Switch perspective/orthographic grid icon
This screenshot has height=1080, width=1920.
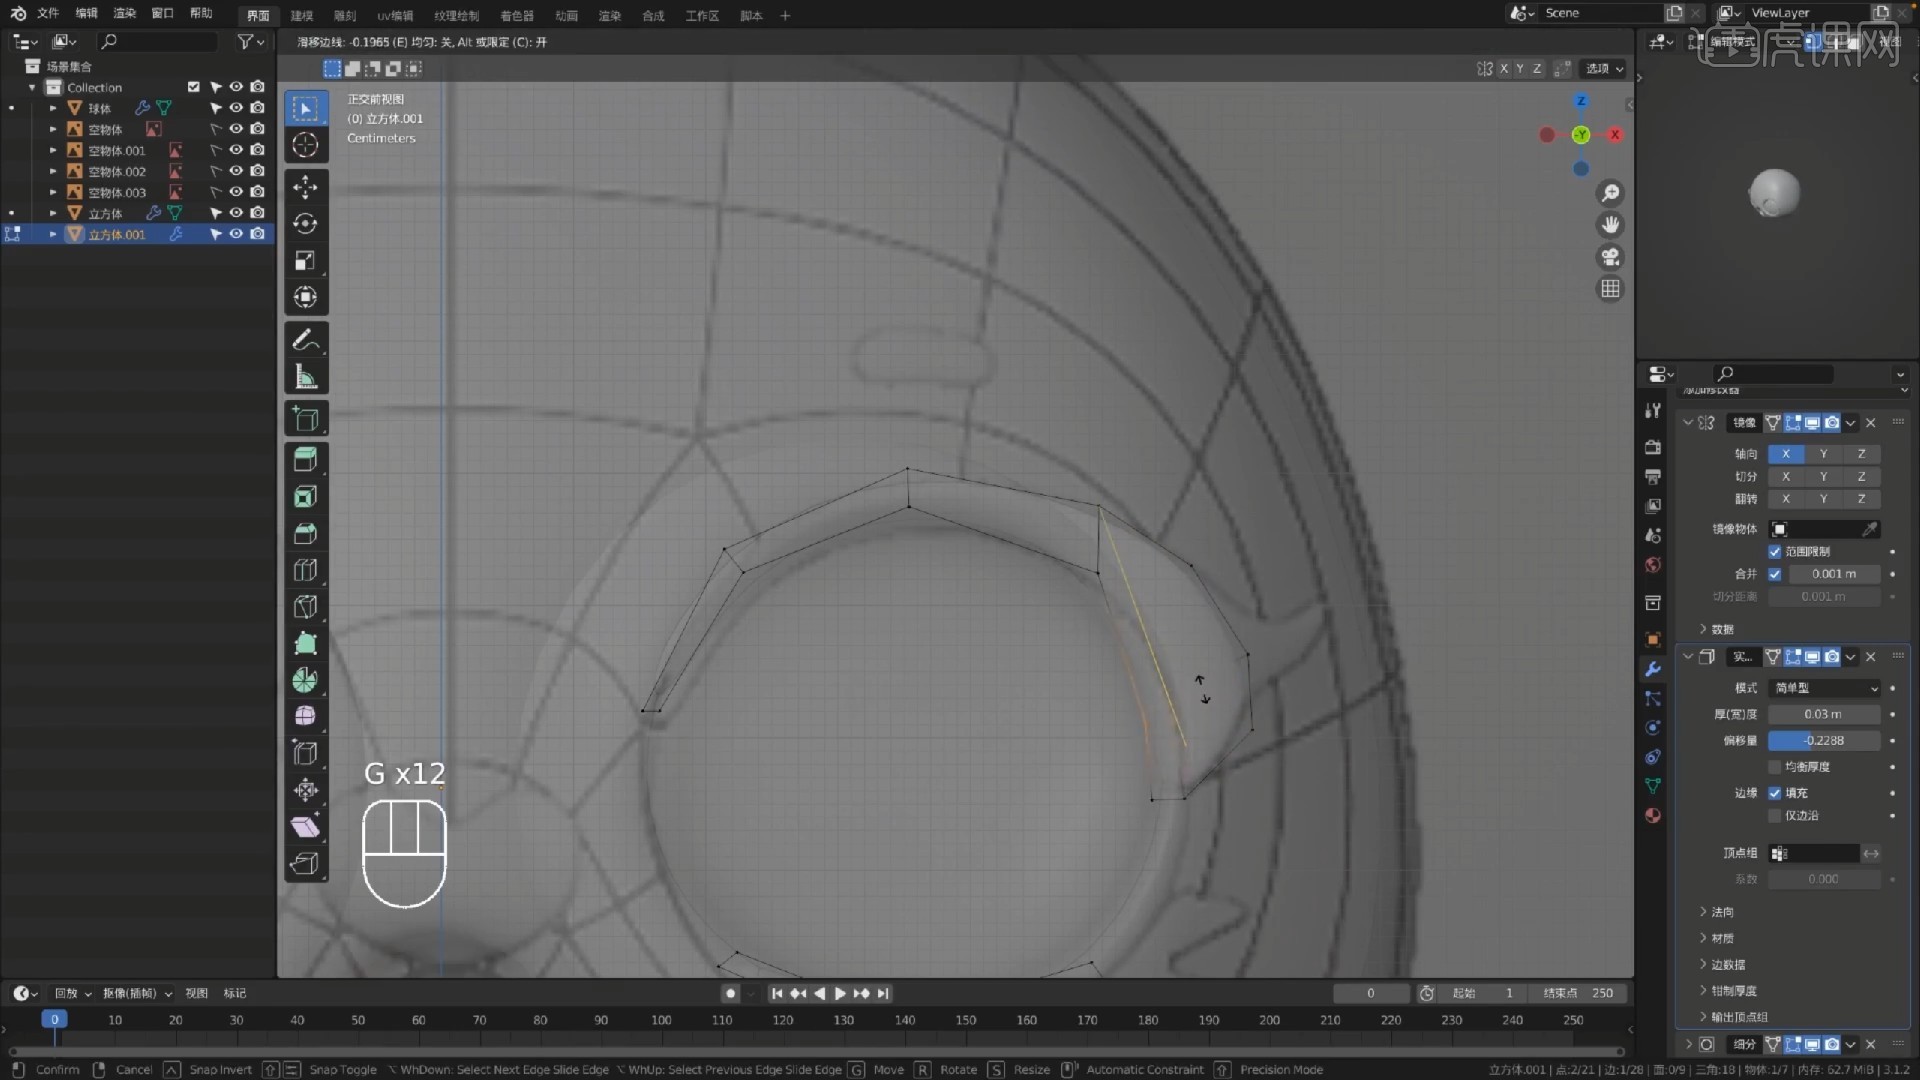[1610, 289]
